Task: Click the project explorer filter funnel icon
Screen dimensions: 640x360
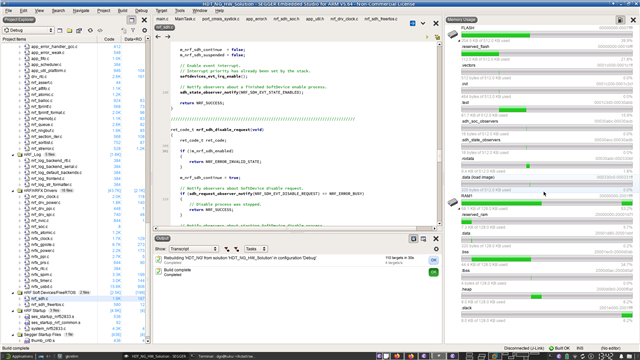Action: click(133, 30)
